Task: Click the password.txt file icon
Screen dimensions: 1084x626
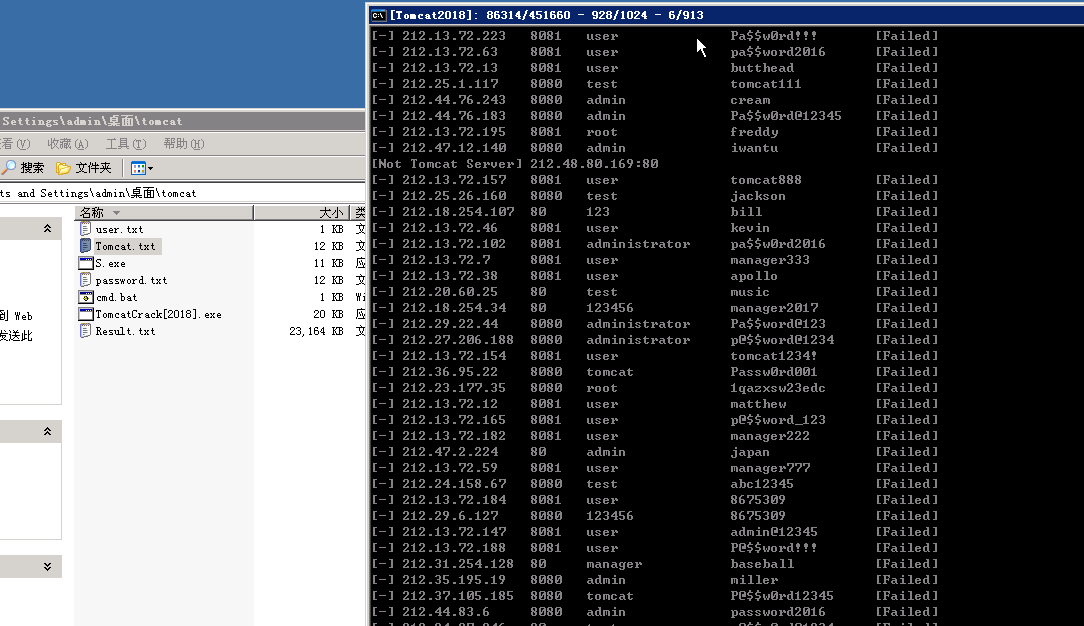Action: pyautogui.click(x=85, y=280)
